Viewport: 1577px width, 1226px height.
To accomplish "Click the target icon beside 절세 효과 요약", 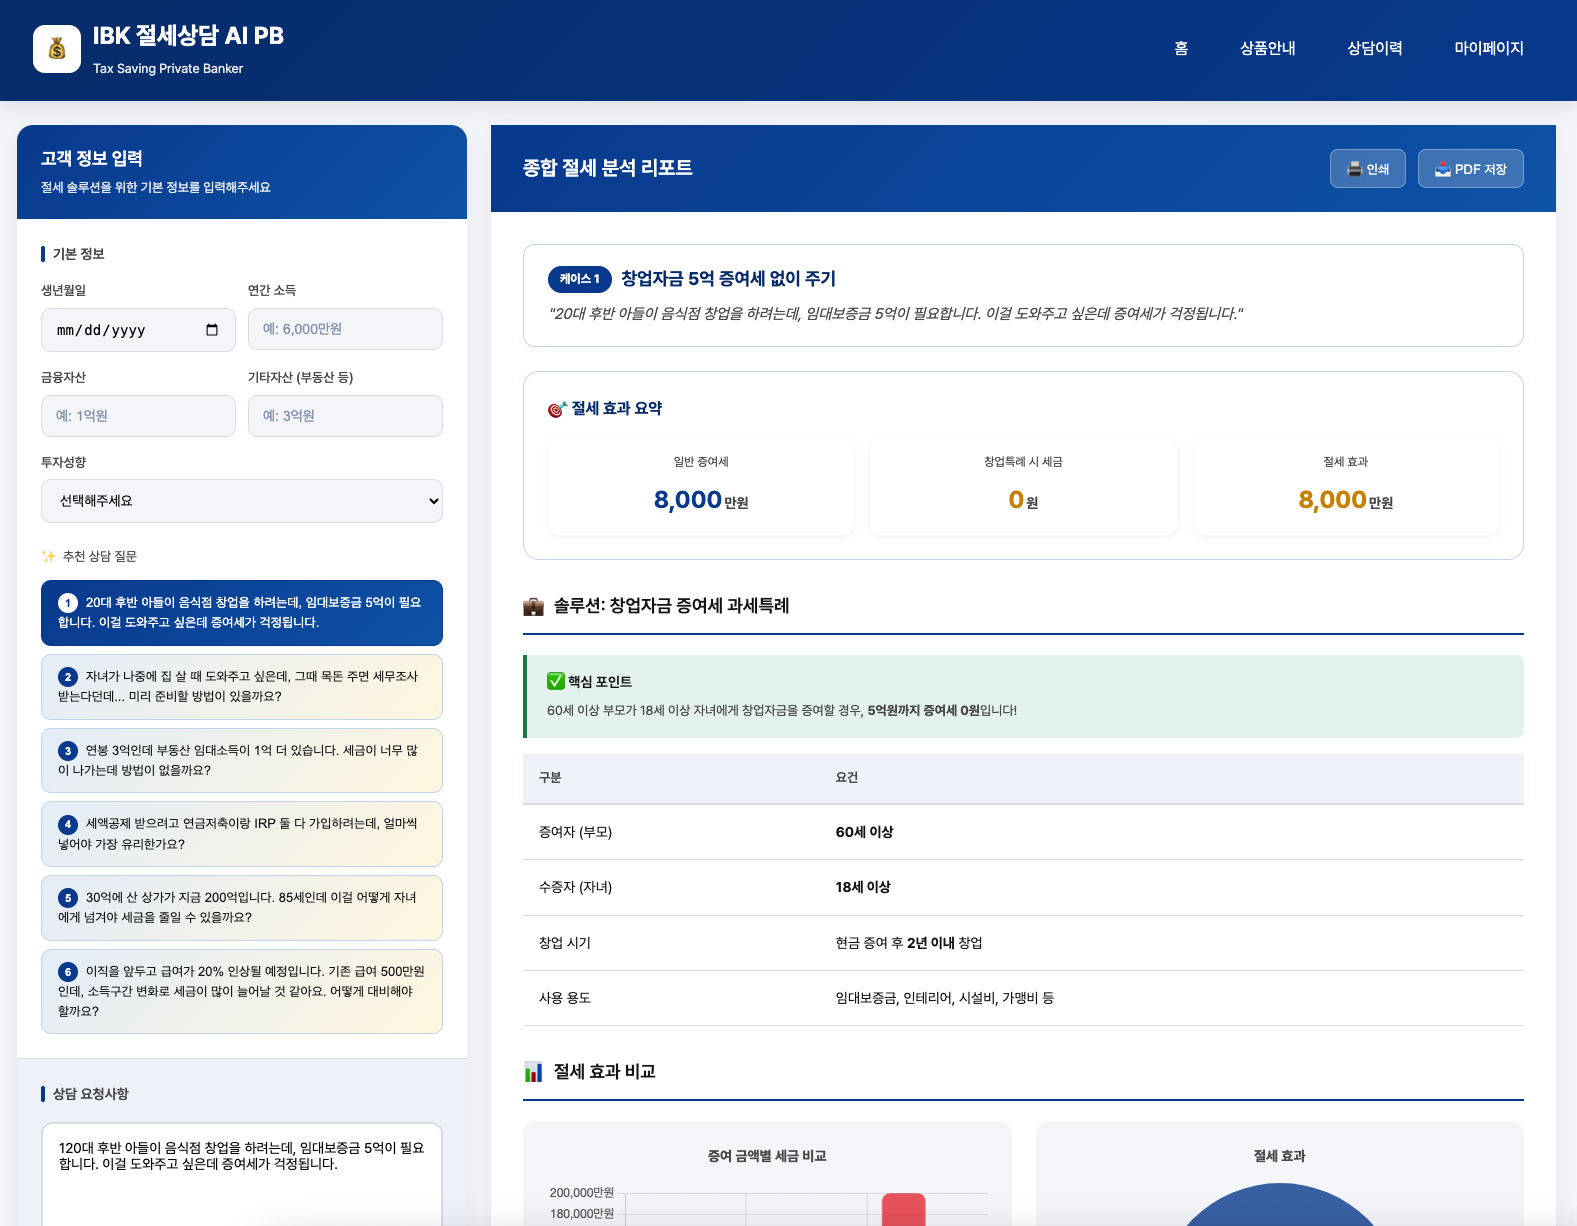I will (557, 409).
